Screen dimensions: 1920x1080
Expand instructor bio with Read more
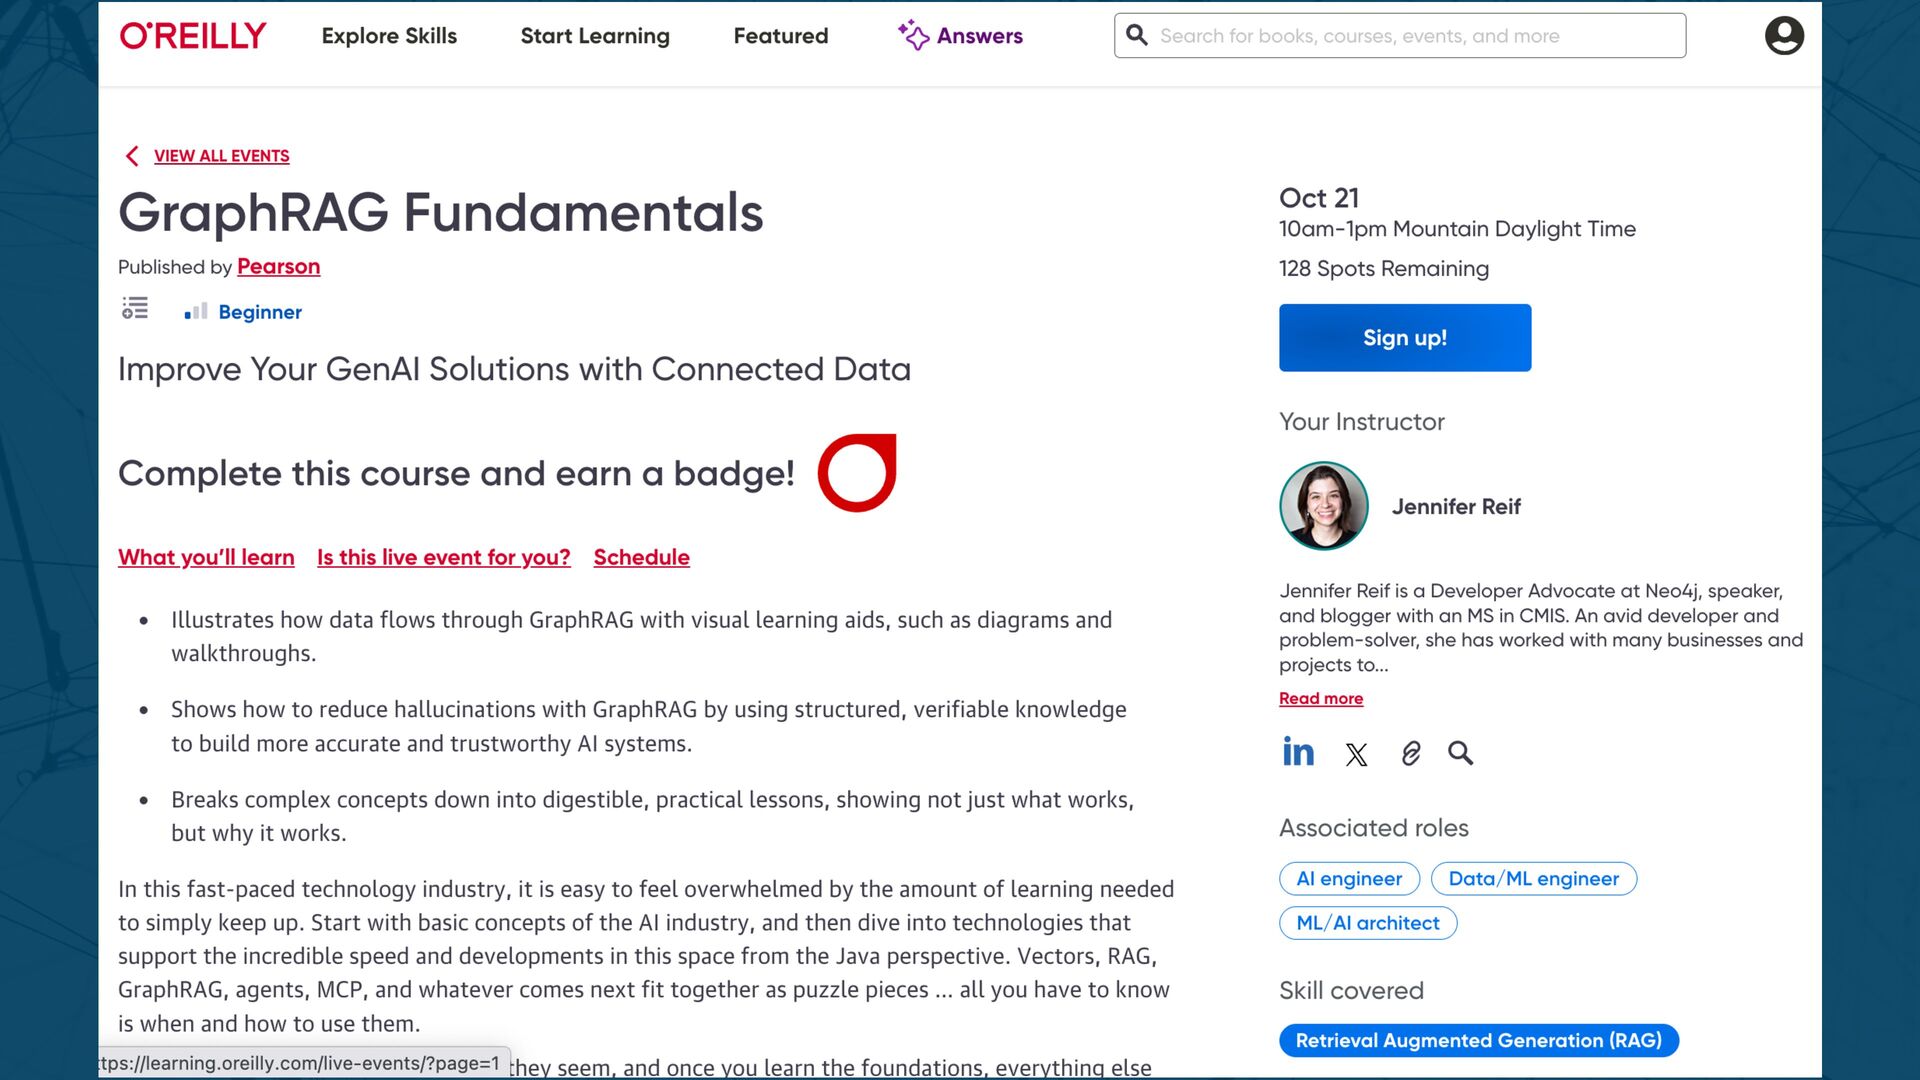click(1321, 699)
